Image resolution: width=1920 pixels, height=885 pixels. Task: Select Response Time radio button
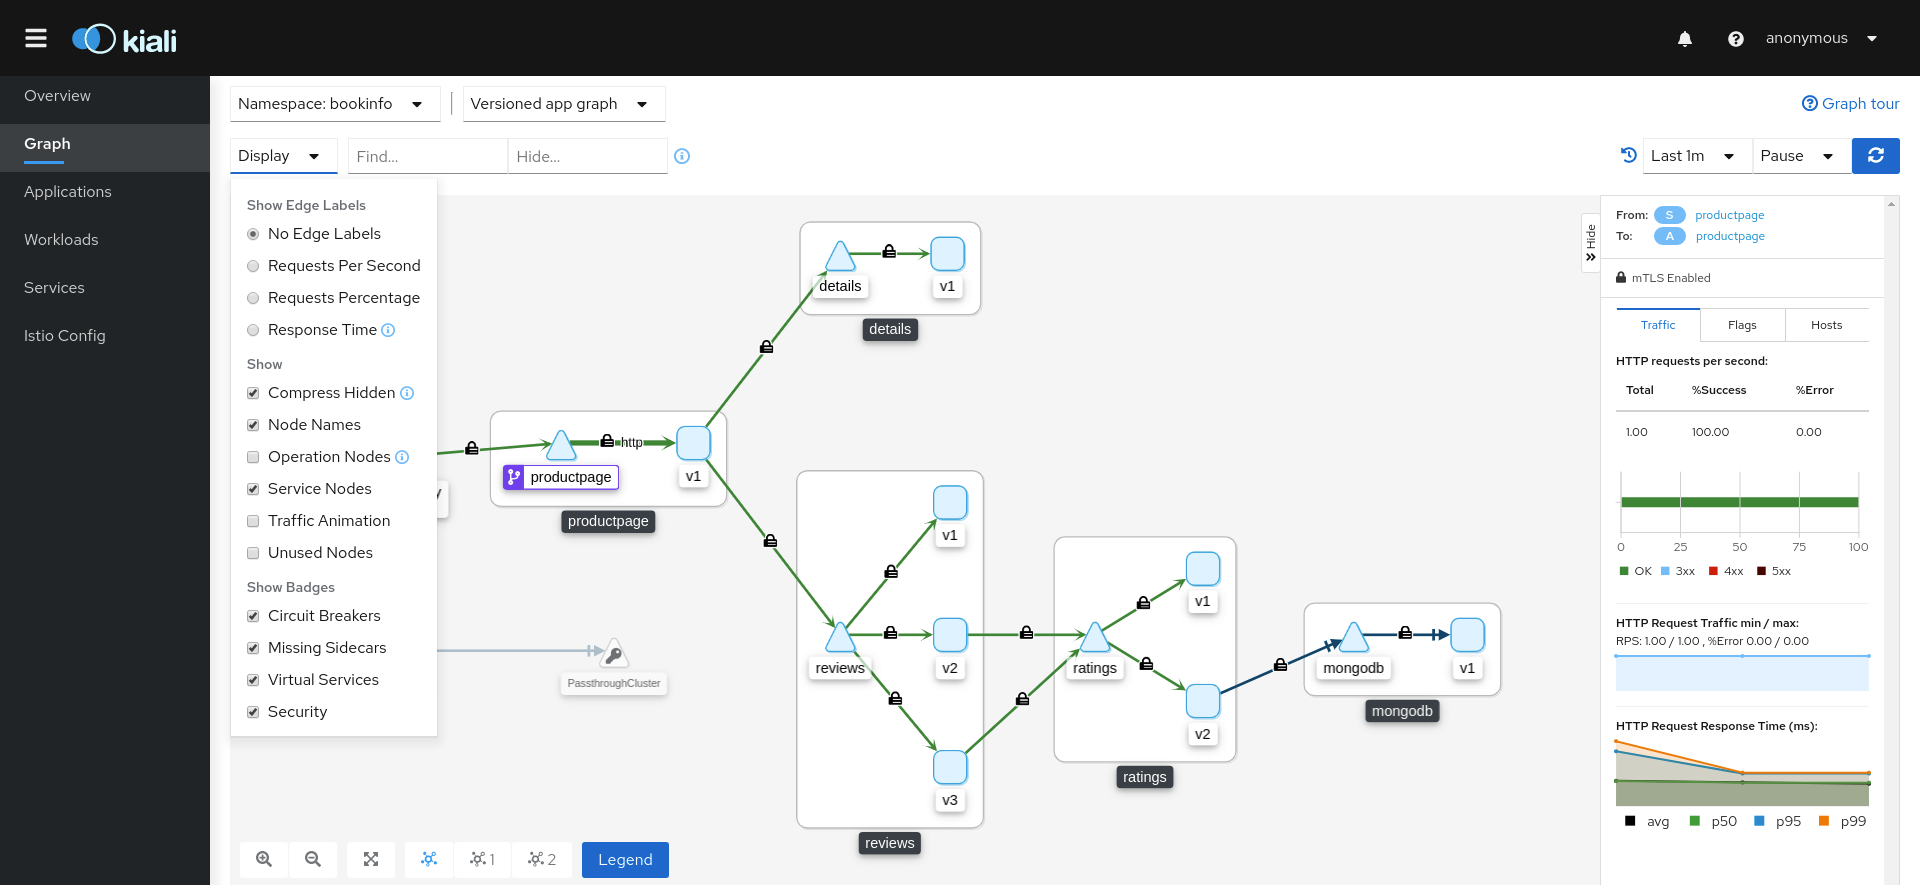coord(253,330)
